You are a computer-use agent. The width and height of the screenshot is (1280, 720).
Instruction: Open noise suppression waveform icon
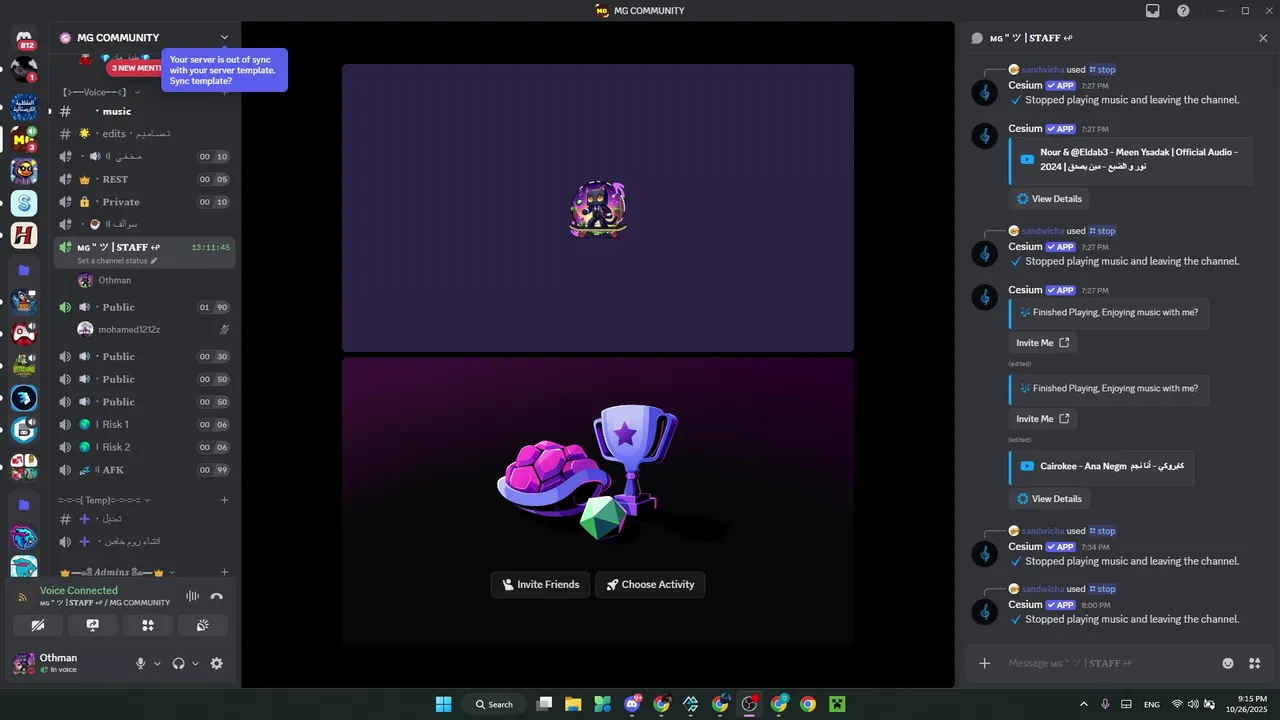tap(192, 597)
